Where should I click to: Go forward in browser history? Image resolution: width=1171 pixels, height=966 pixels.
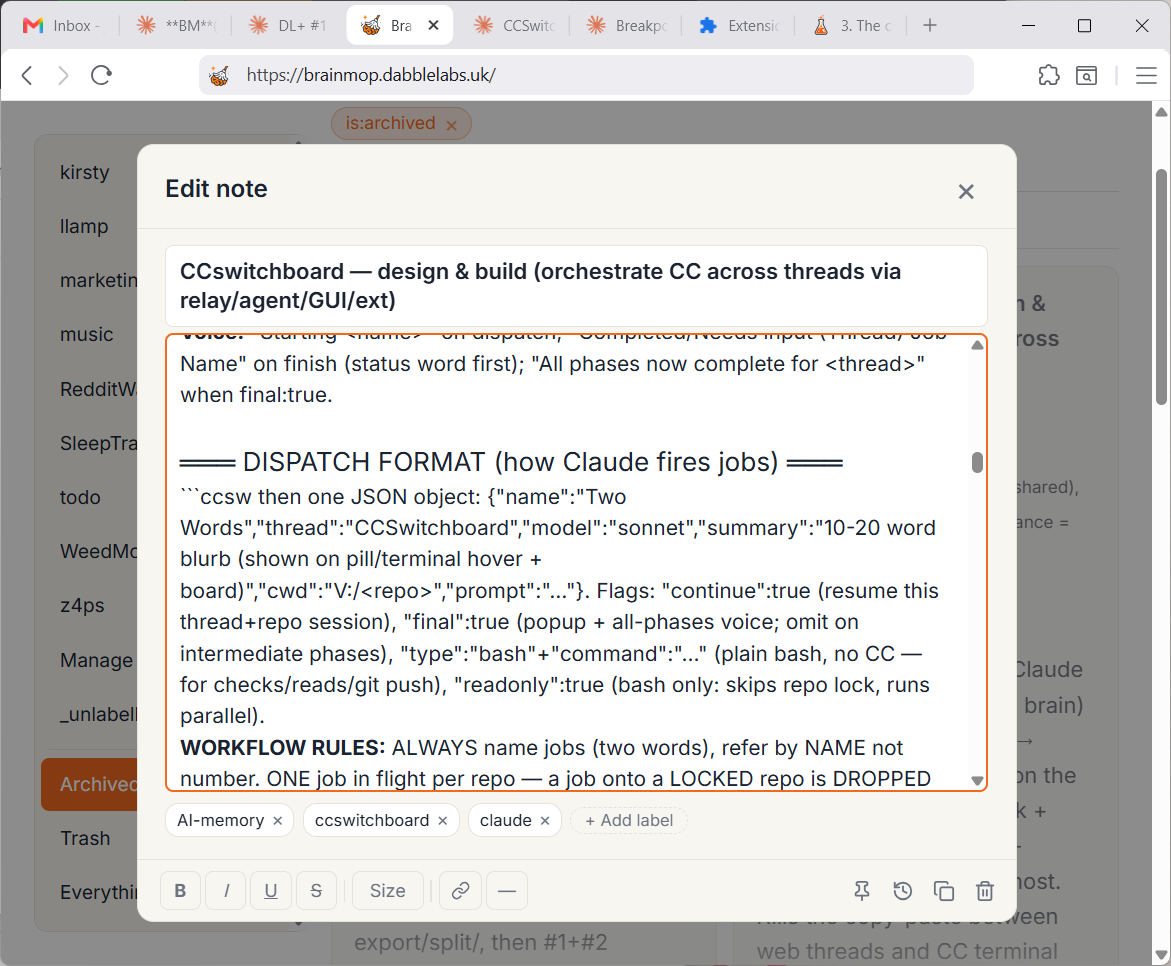pos(63,75)
